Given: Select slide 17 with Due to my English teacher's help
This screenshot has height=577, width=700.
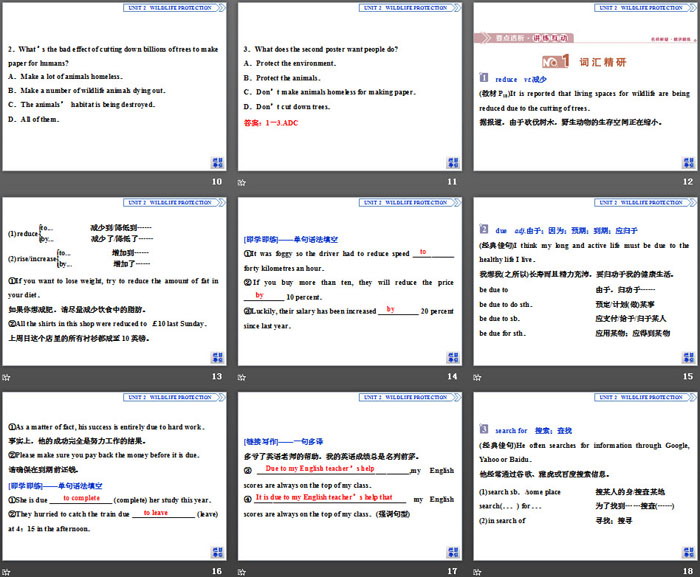Looking at the screenshot, I should tap(349, 476).
